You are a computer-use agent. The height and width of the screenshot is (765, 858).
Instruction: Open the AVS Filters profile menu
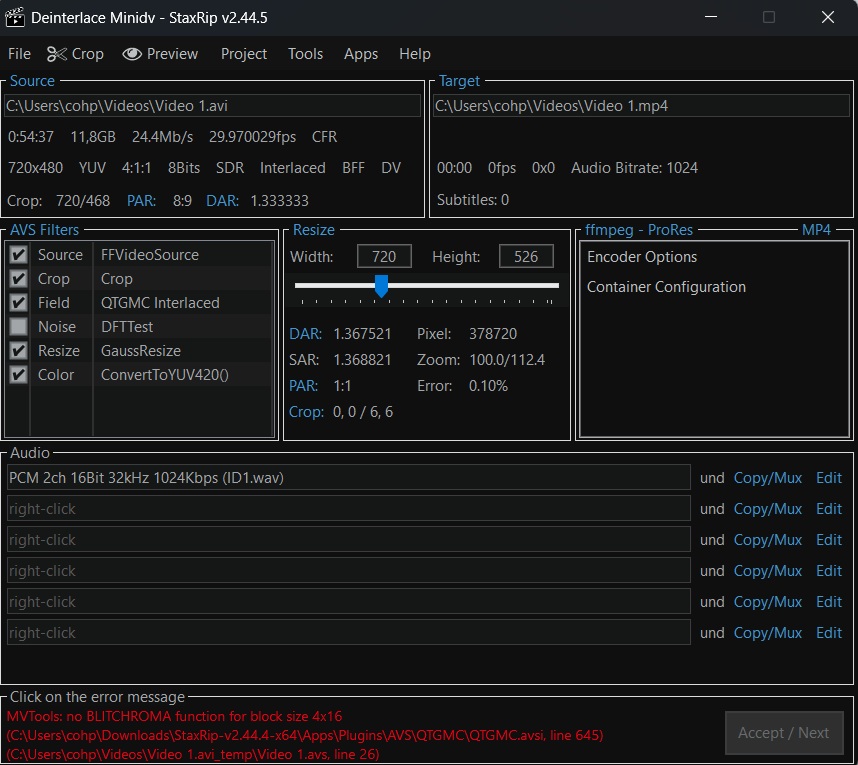pos(44,230)
